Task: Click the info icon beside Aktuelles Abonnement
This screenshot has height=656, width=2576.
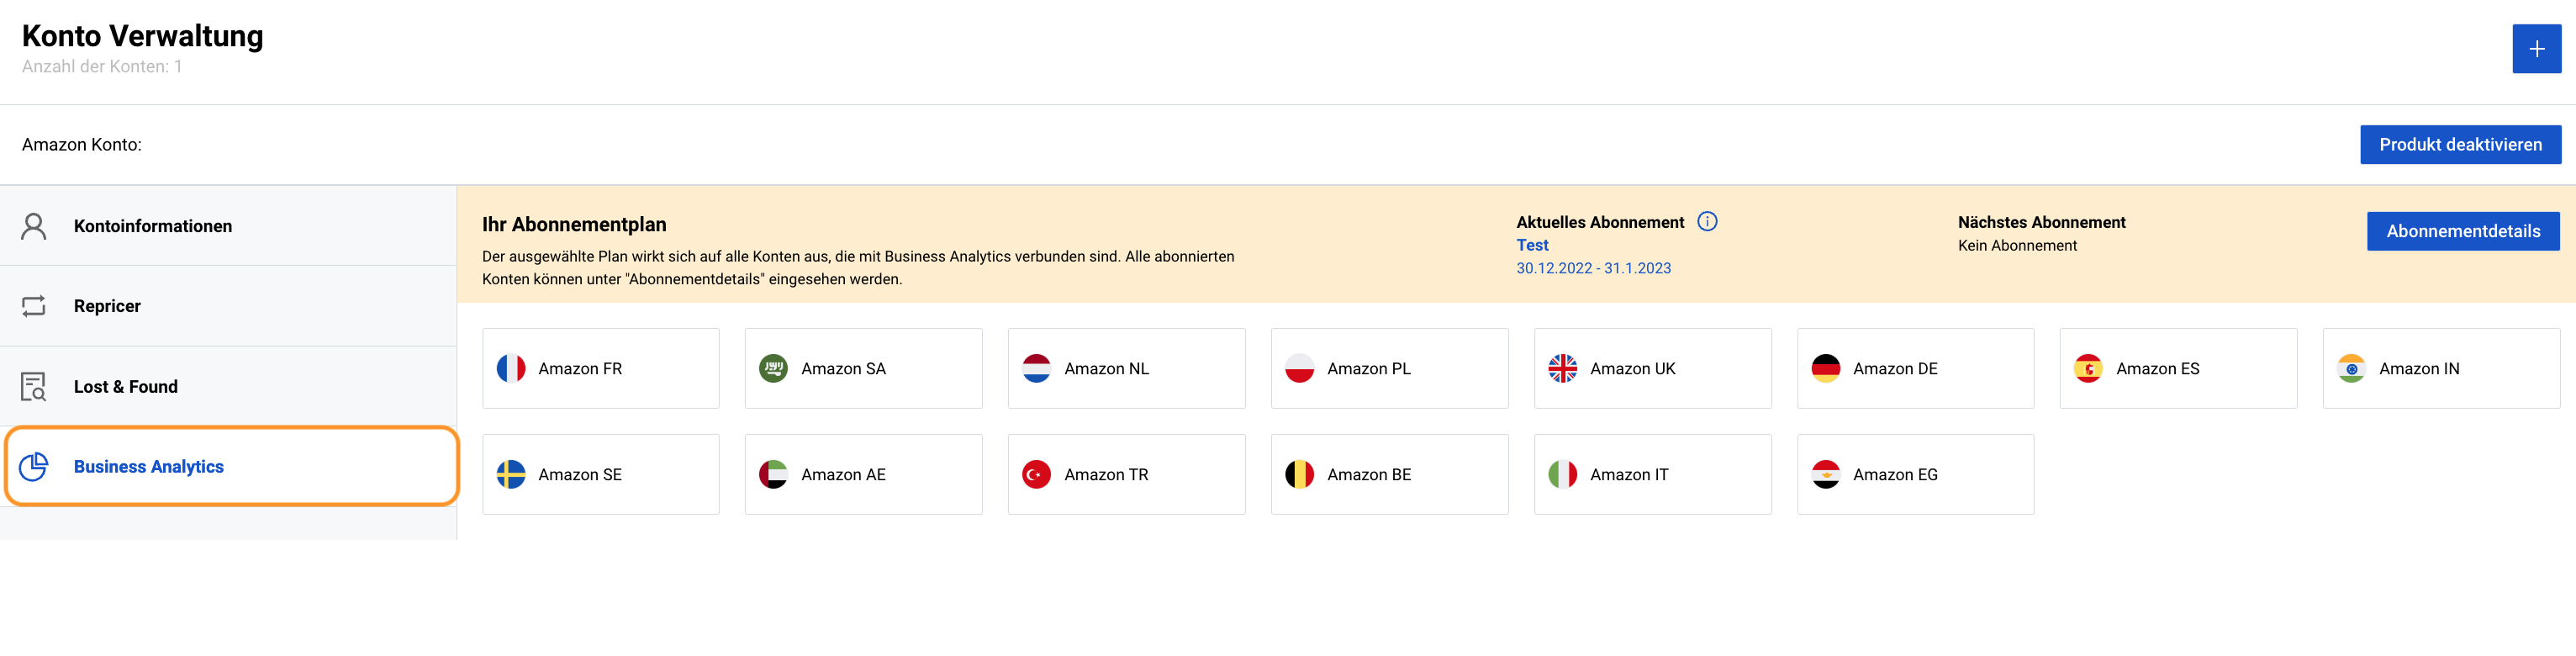Action: [1707, 222]
